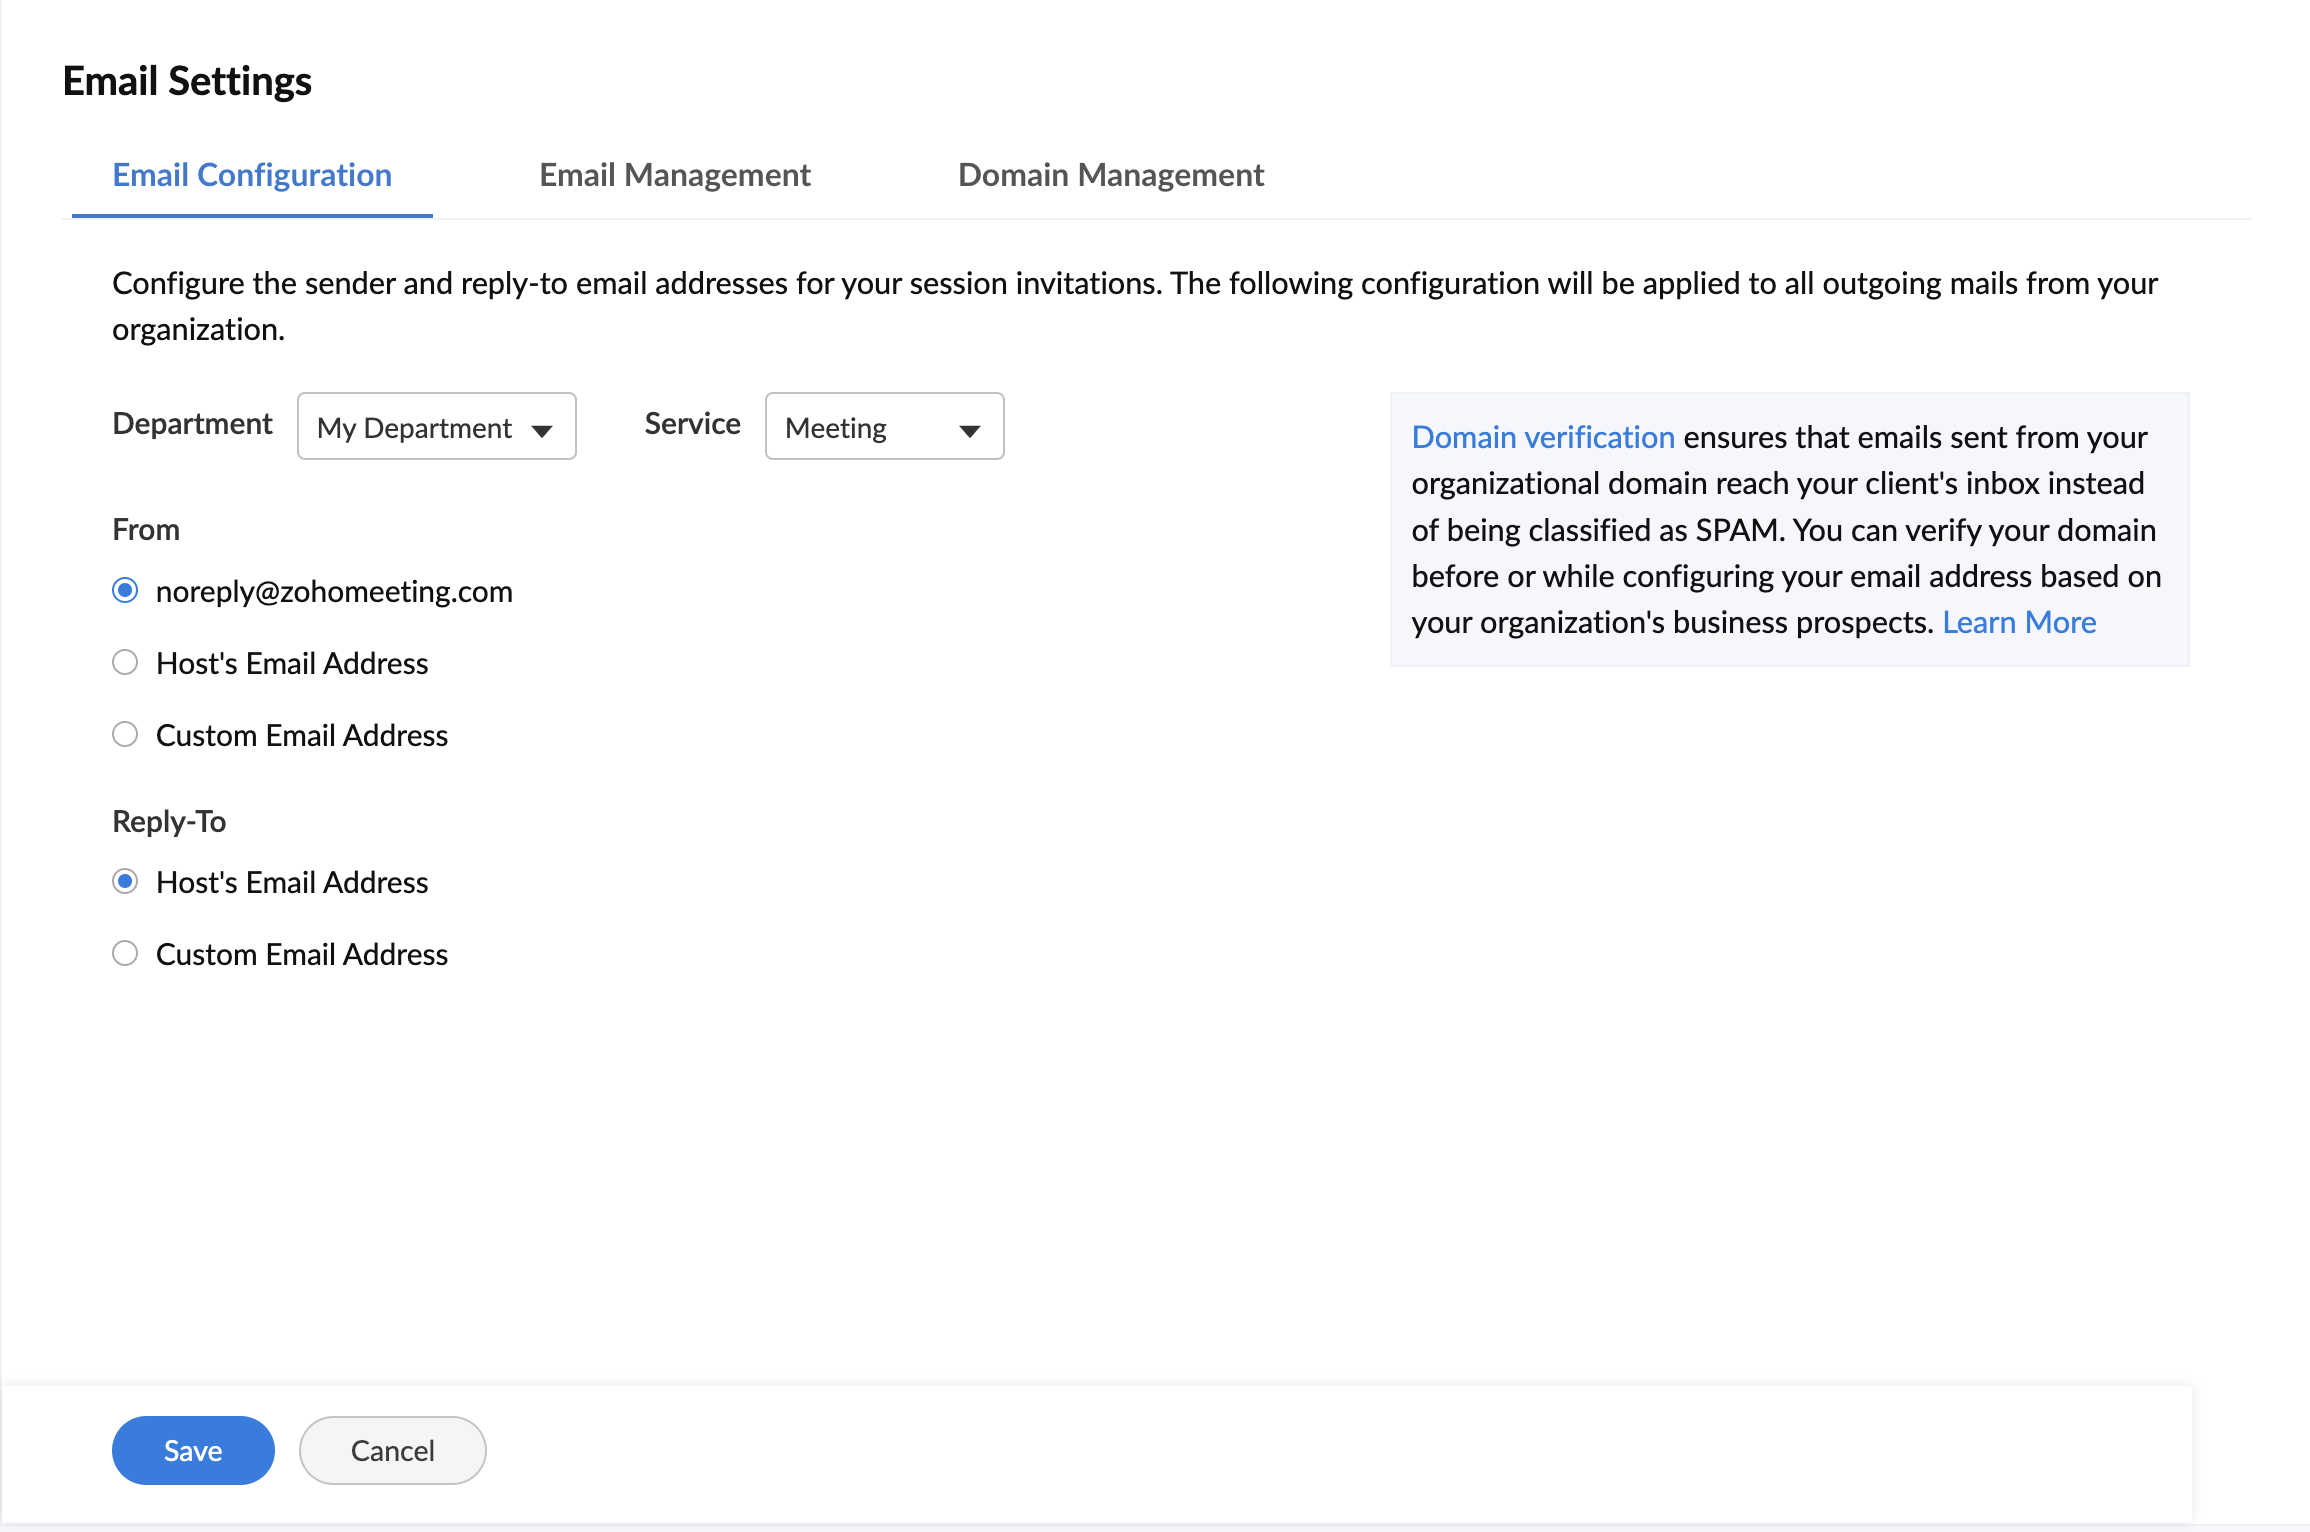Click the Custom Email Address label under Reply-To

[302, 954]
